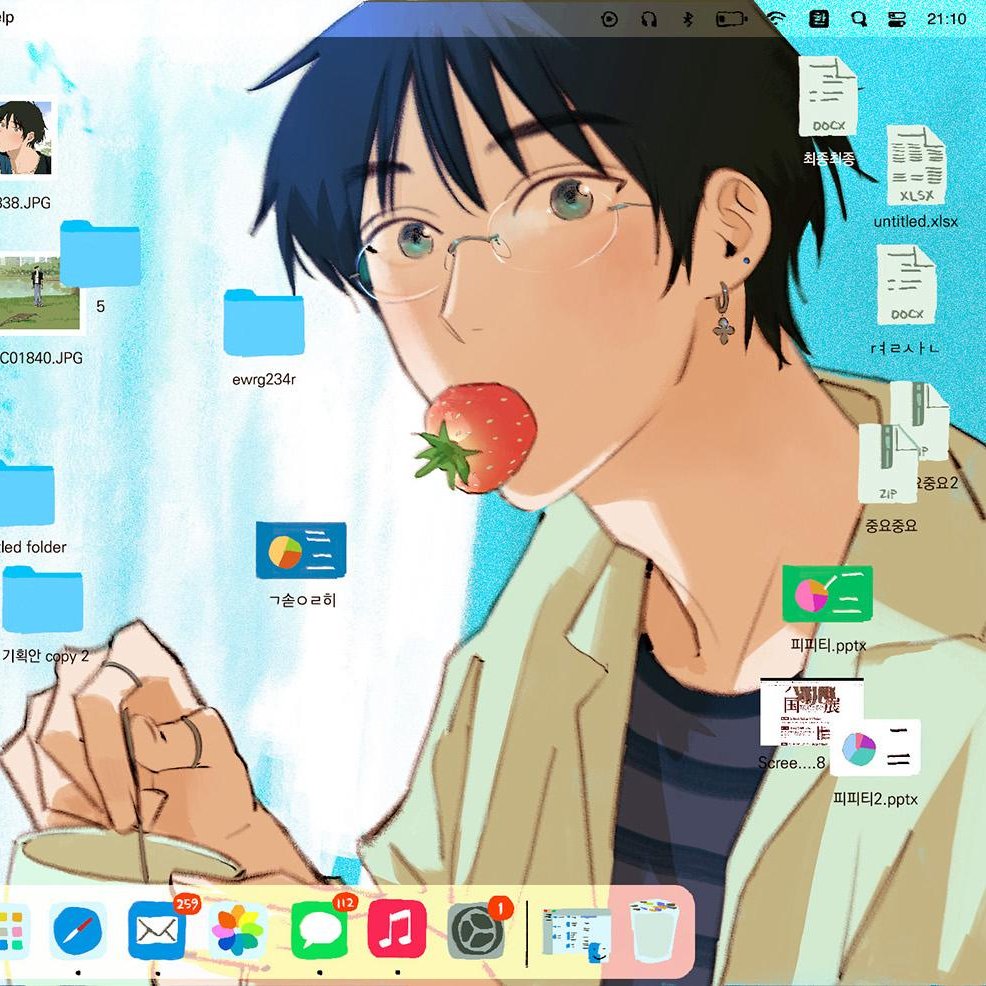Select the untitled folder icon

point(26,492)
